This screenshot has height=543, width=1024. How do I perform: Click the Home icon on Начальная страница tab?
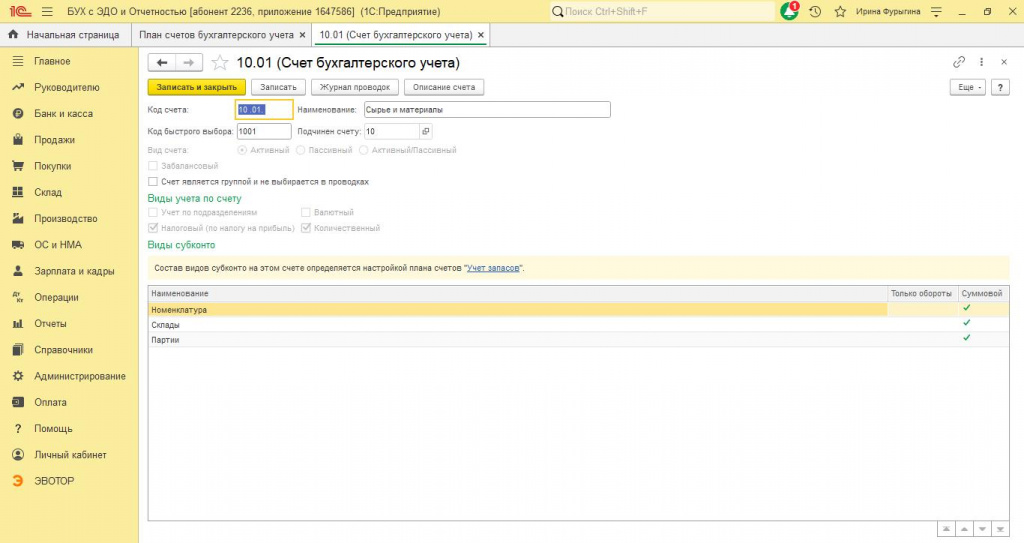[13, 34]
